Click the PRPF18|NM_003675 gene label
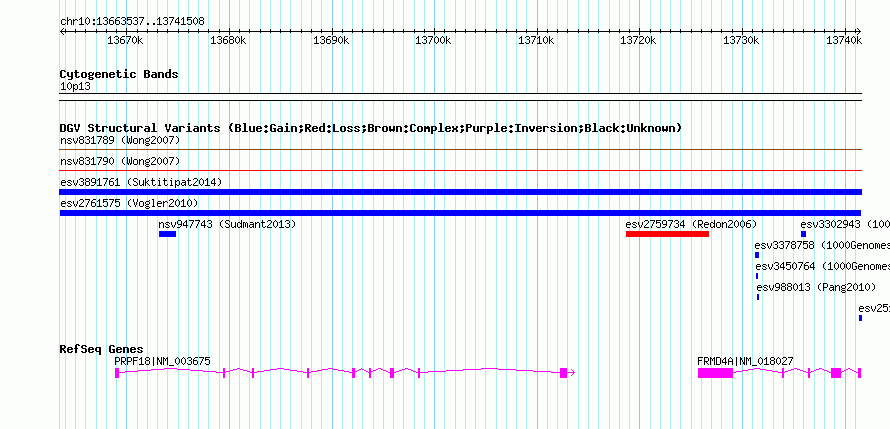890x429 pixels. (x=162, y=361)
